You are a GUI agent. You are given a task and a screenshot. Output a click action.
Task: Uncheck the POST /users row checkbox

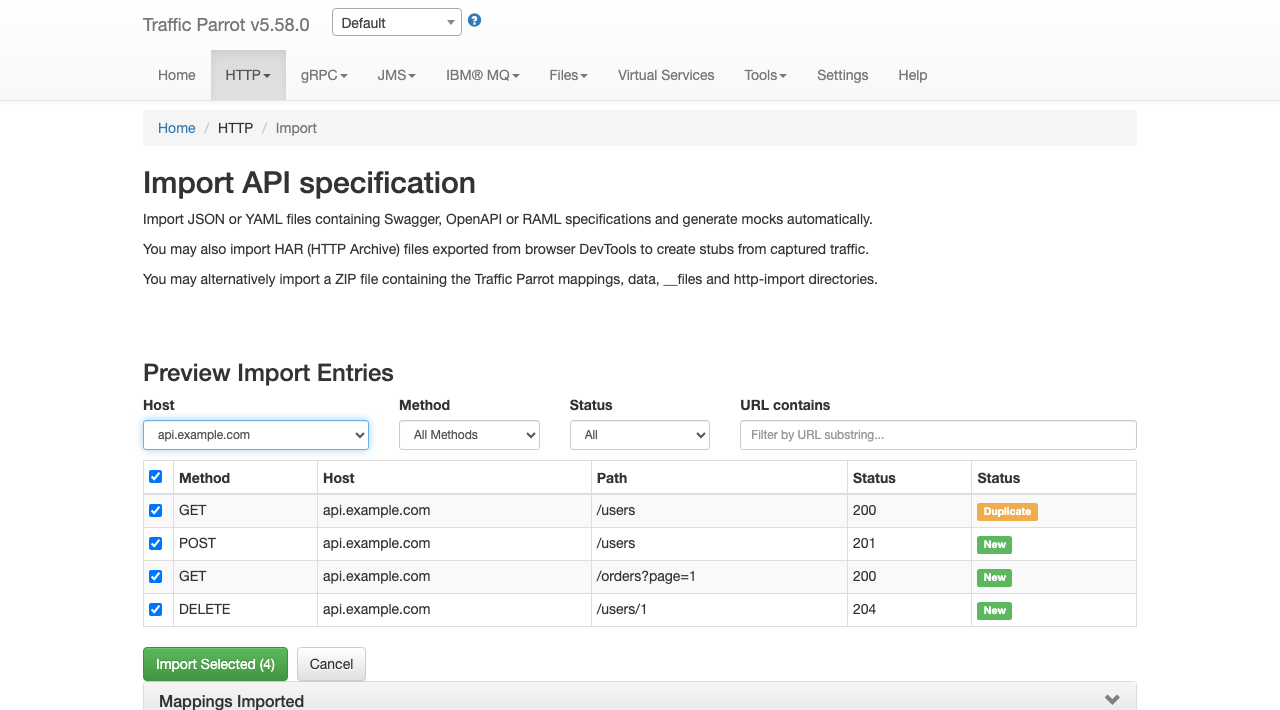point(155,543)
